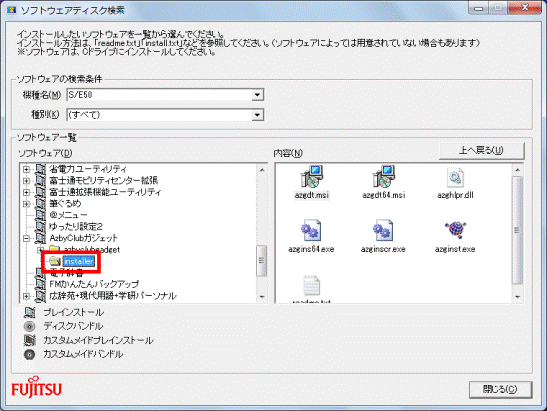Click contents pane scrollbar up arrow
547x411 pixels.
517,170
